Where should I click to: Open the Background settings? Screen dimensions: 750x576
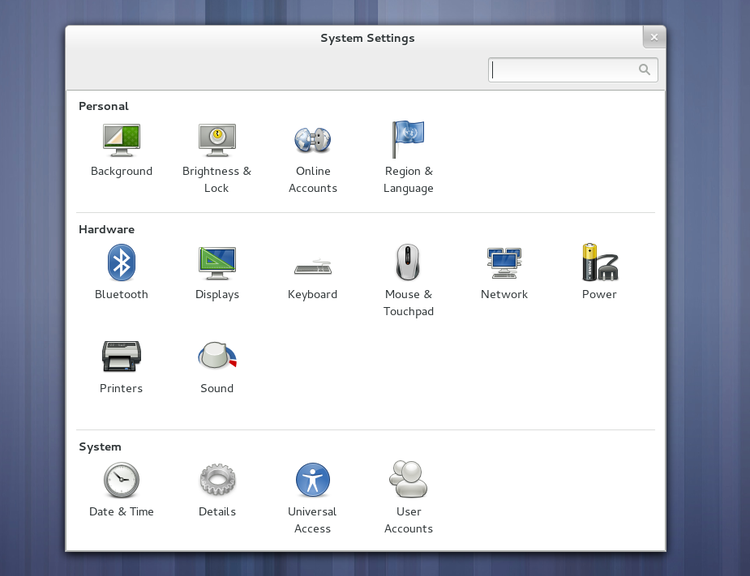121,141
